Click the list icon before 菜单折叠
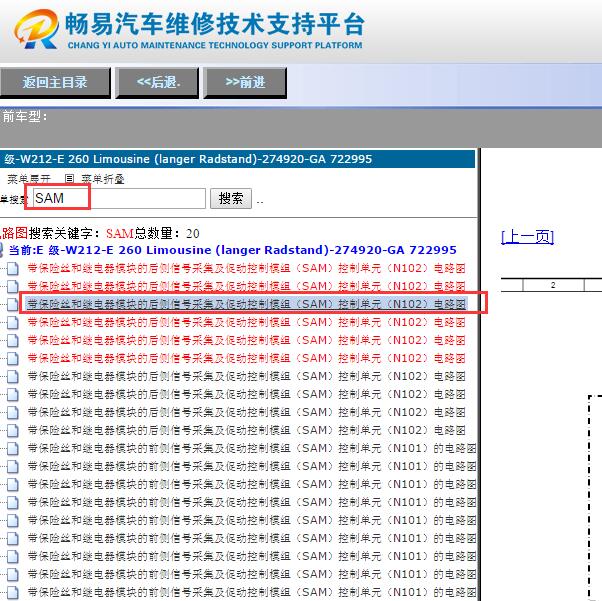Viewport: 602px width, 601px height. coord(69,179)
